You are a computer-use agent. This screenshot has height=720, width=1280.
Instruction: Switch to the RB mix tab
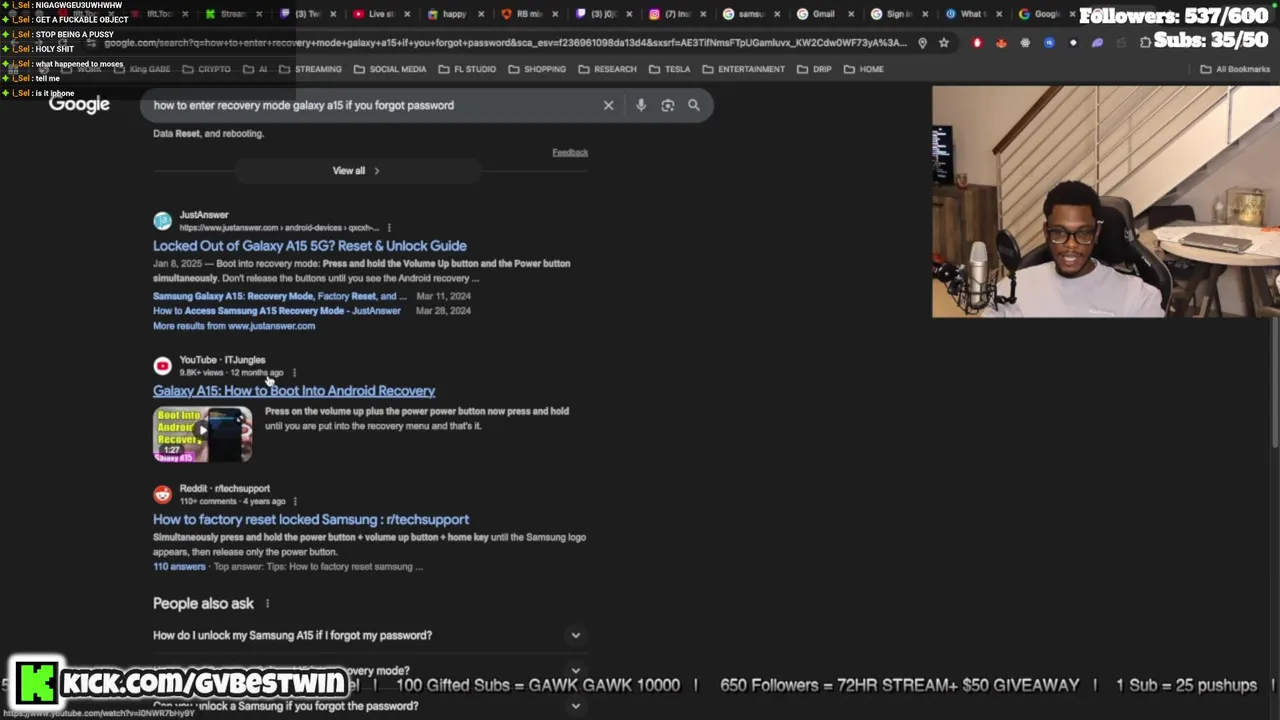[x=528, y=14]
